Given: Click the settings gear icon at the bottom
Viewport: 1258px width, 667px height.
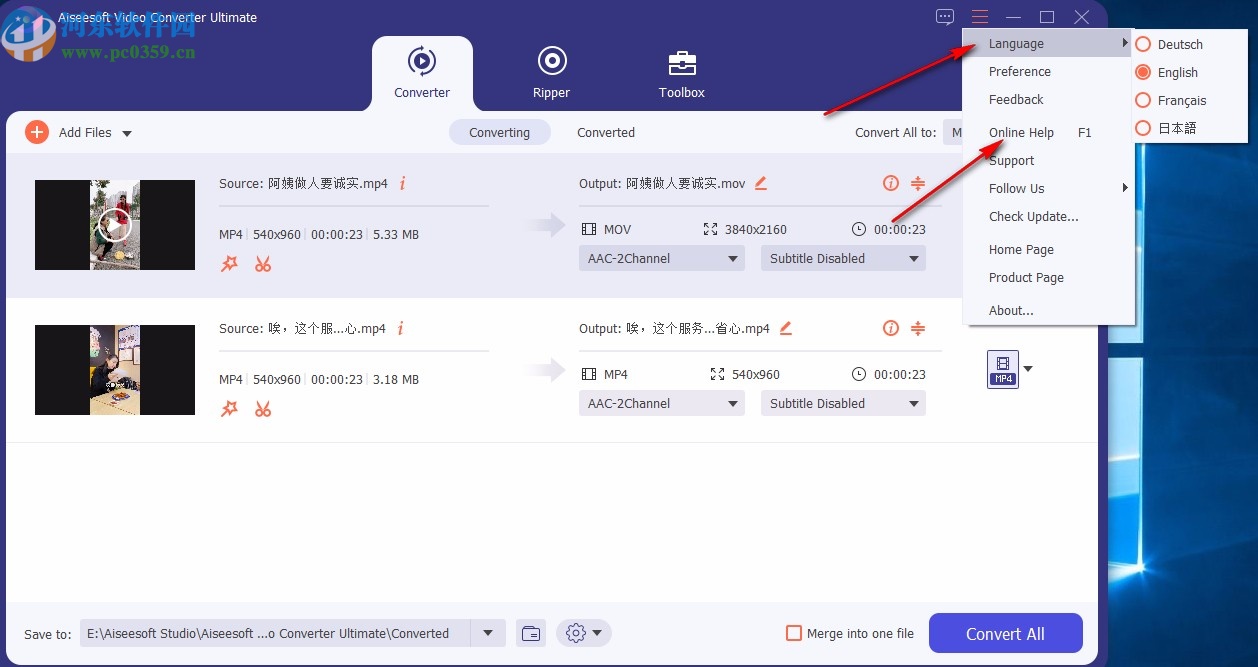Looking at the screenshot, I should point(575,633).
